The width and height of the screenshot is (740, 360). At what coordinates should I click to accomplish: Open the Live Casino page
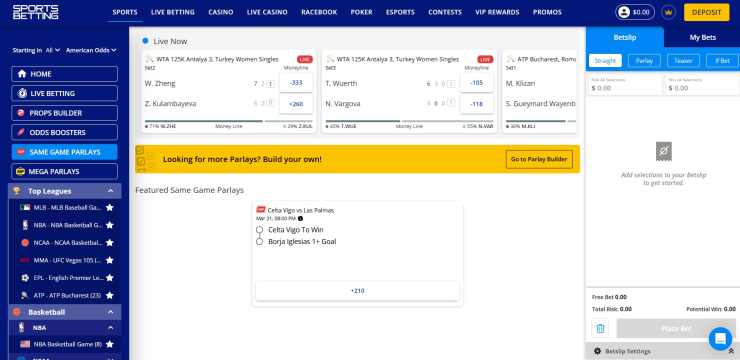tap(267, 12)
